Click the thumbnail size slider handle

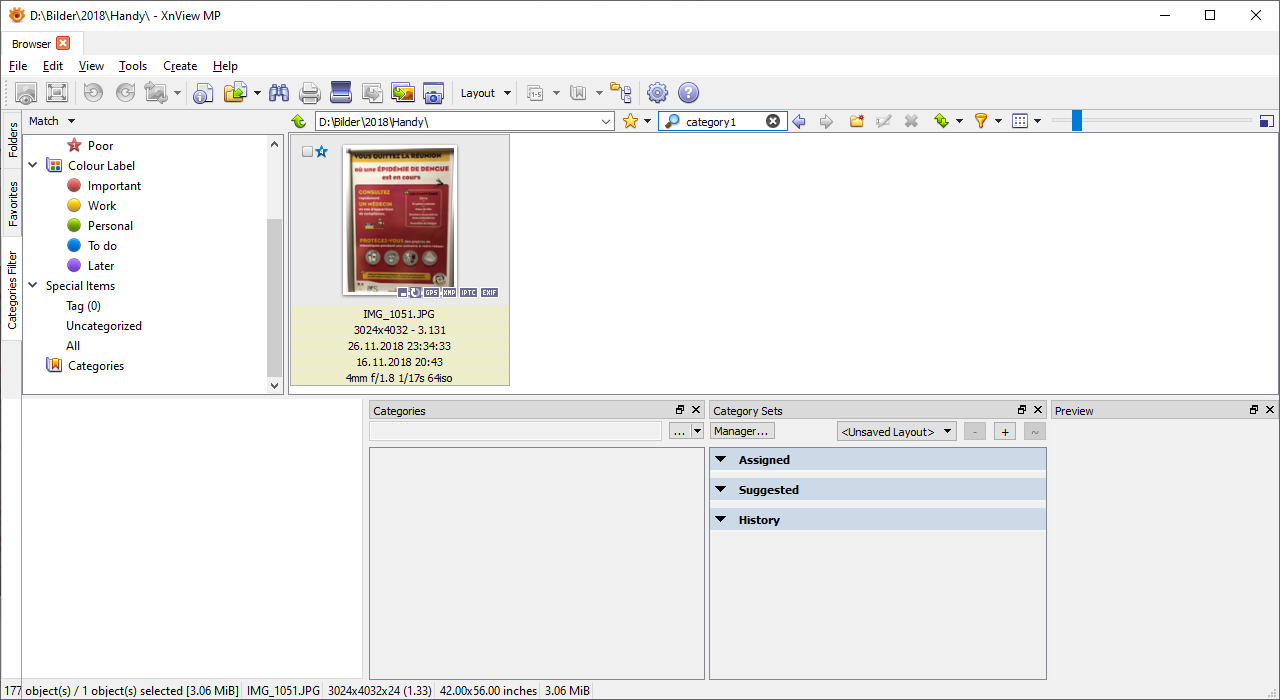tap(1076, 121)
